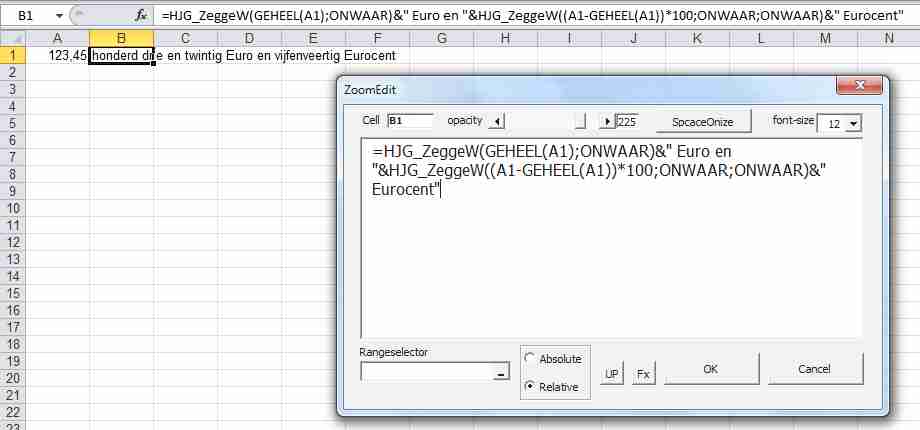This screenshot has height=430, width=920.
Task: Select column D header
Action: coord(249,39)
